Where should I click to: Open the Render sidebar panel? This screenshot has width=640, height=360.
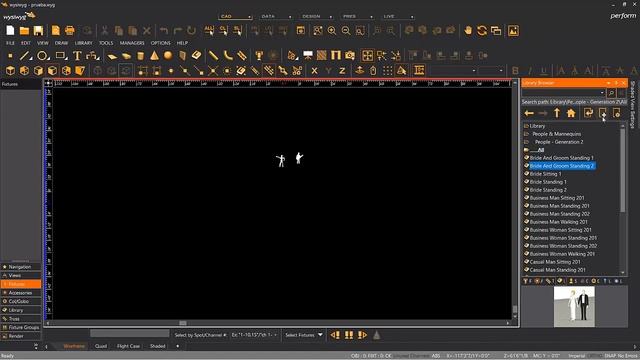(x=21, y=336)
